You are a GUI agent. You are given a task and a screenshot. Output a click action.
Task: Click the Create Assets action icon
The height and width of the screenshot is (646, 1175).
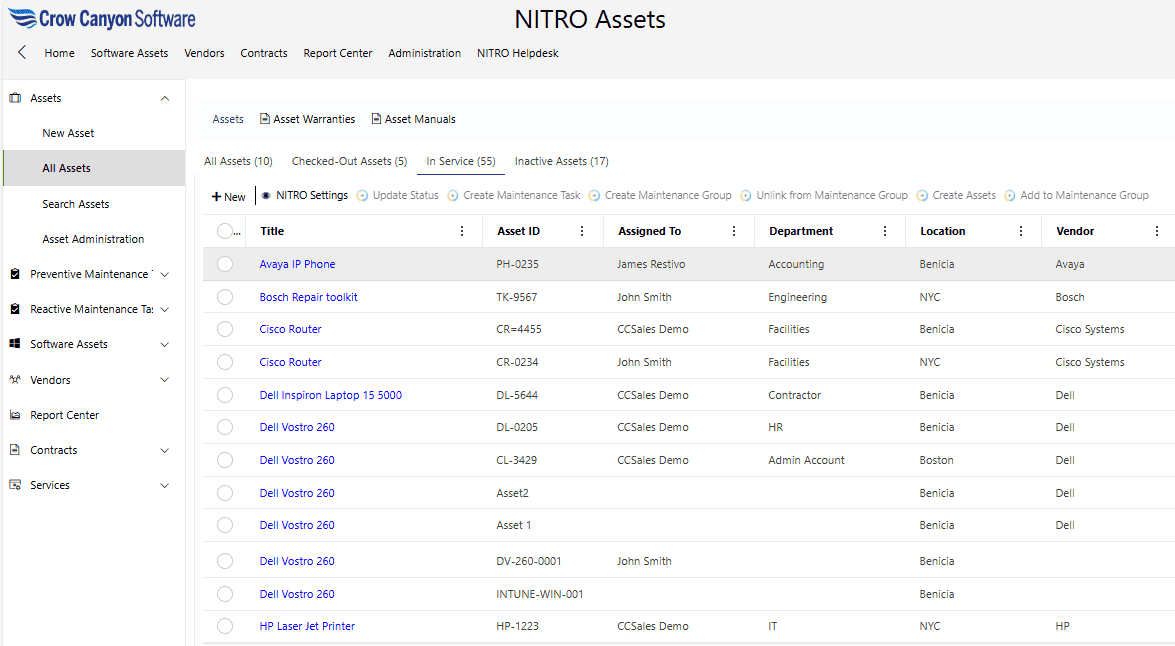coord(922,196)
